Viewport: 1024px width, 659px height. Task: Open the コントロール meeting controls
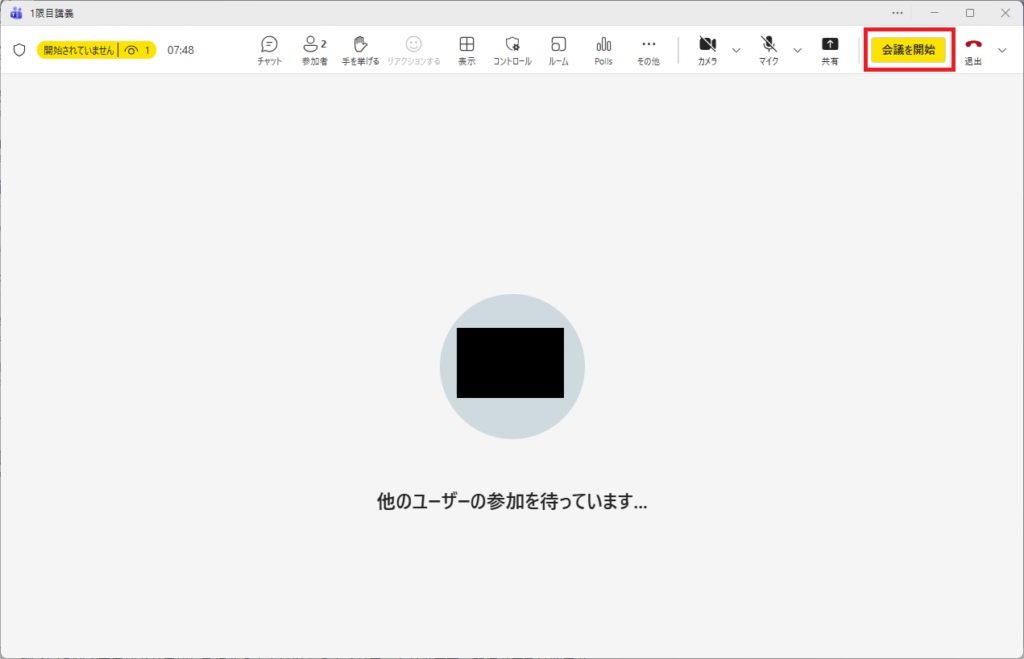pyautogui.click(x=512, y=49)
